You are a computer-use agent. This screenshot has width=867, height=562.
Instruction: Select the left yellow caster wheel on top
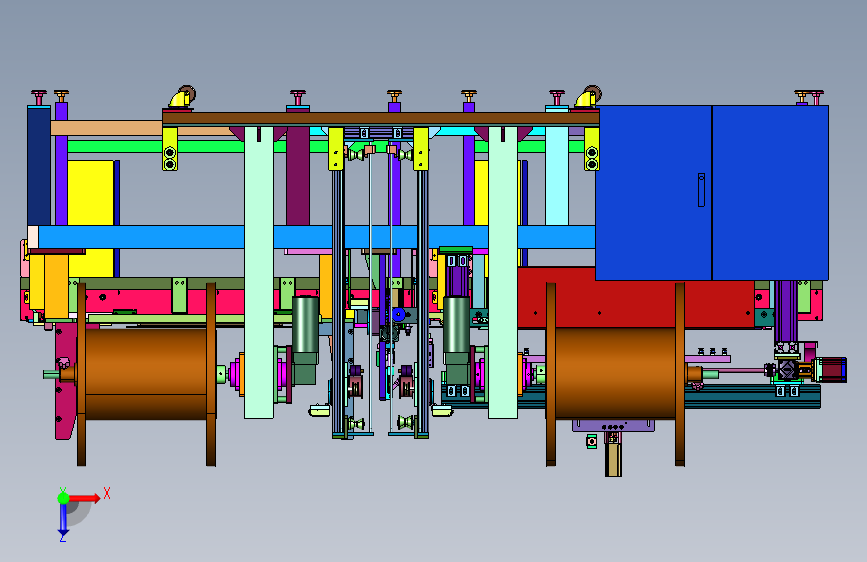tap(182, 98)
